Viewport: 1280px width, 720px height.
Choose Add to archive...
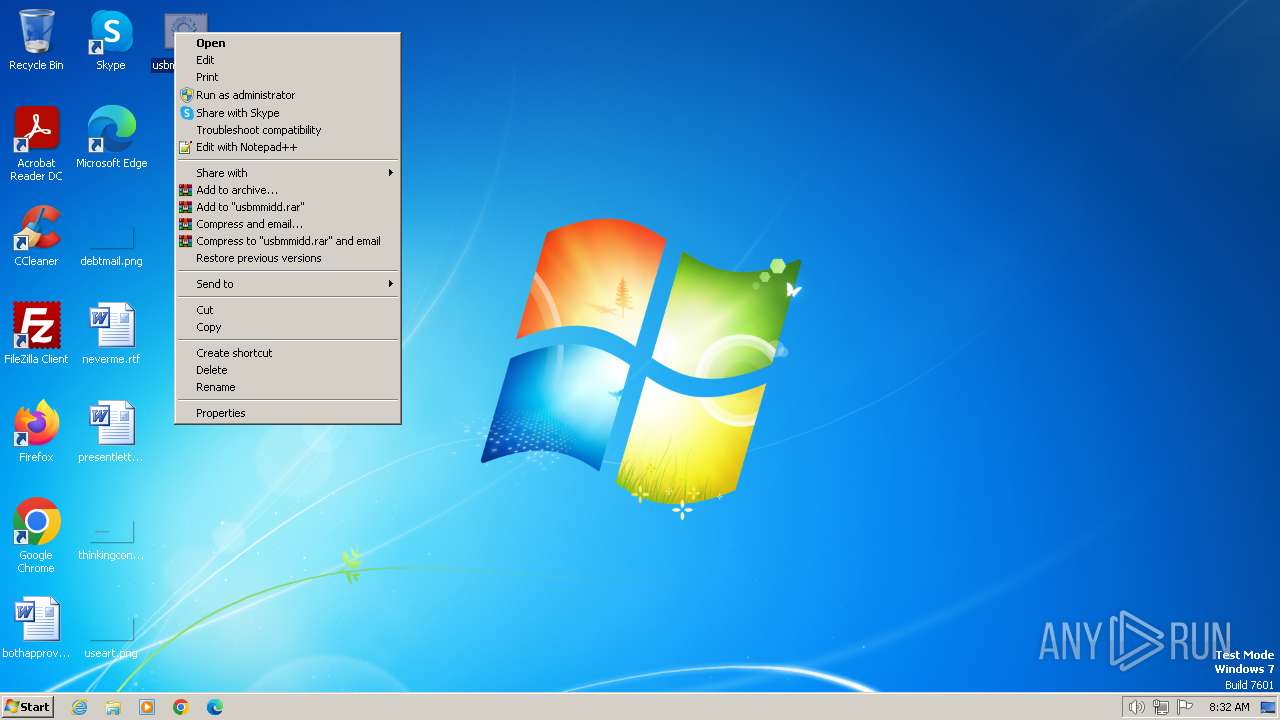(x=288, y=190)
